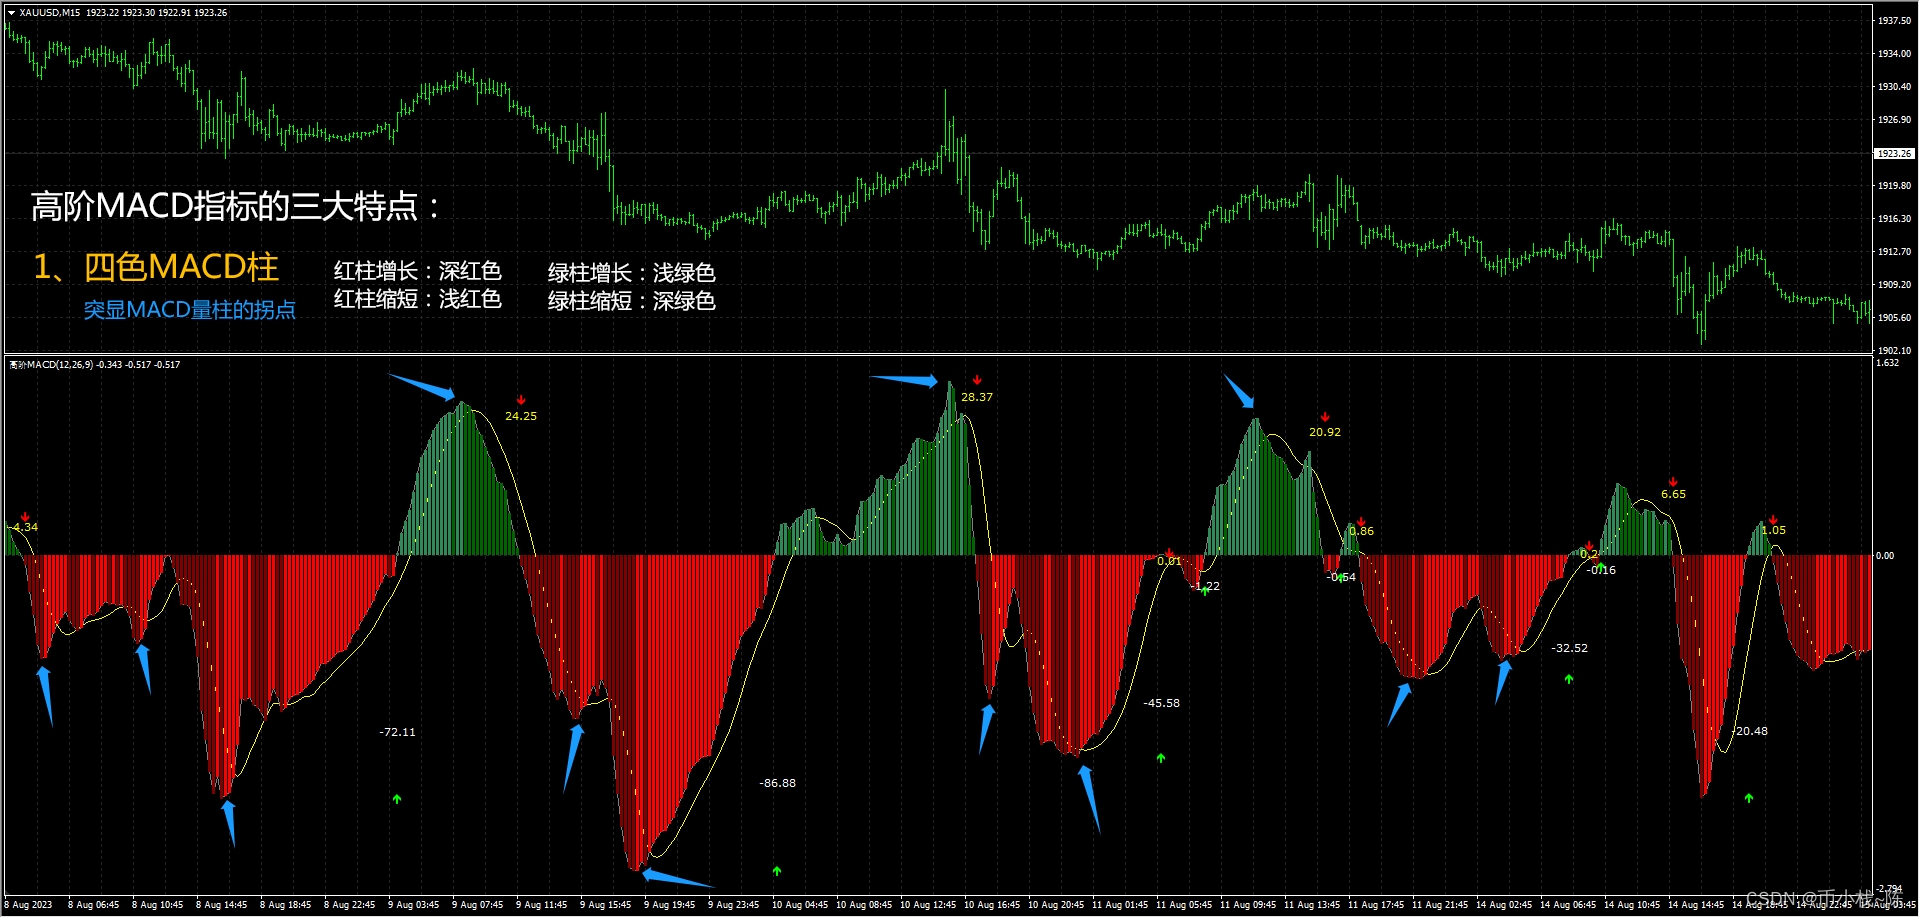
Task: Click the -32.52 value label in indicator window
Action: [x=1568, y=647]
